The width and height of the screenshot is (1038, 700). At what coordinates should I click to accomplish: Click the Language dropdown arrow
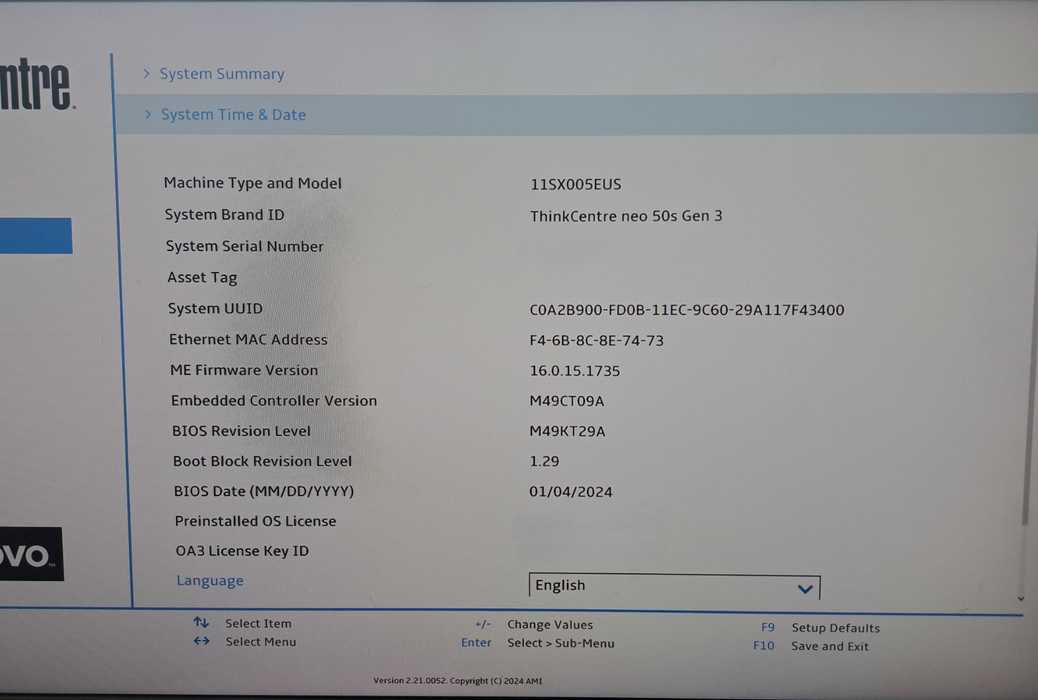pyautogui.click(x=805, y=589)
